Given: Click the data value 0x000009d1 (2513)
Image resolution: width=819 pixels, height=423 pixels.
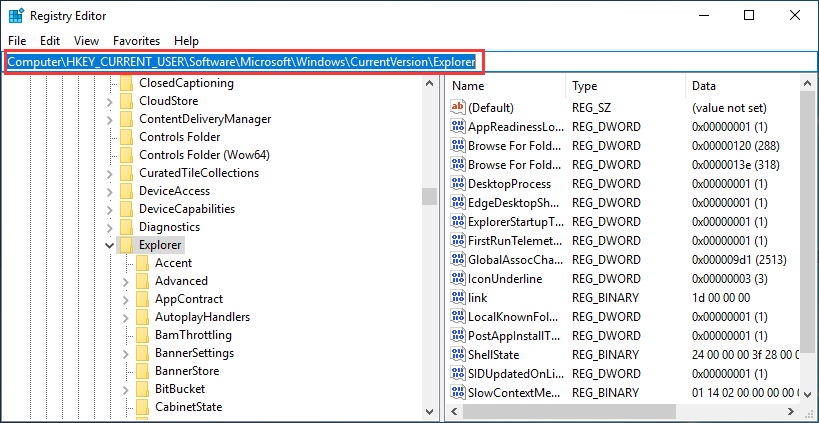Looking at the screenshot, I should [x=739, y=260].
